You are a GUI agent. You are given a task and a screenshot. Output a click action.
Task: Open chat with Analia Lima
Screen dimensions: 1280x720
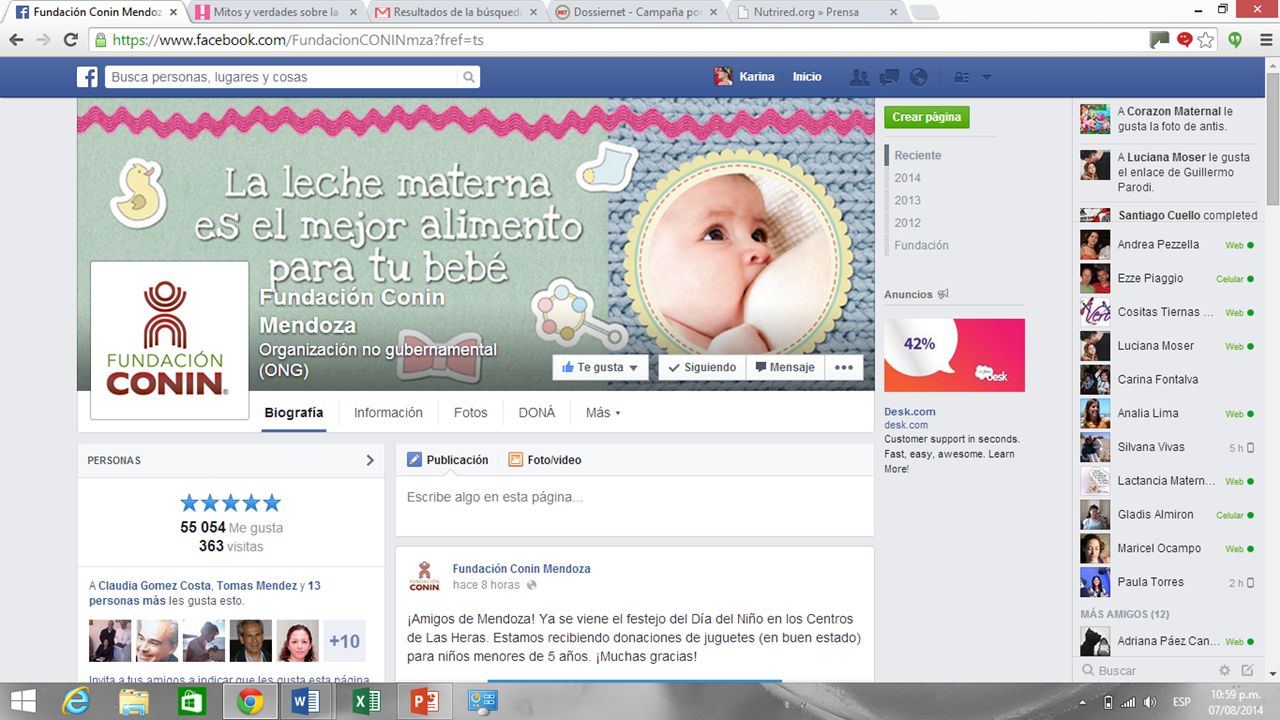point(1167,413)
